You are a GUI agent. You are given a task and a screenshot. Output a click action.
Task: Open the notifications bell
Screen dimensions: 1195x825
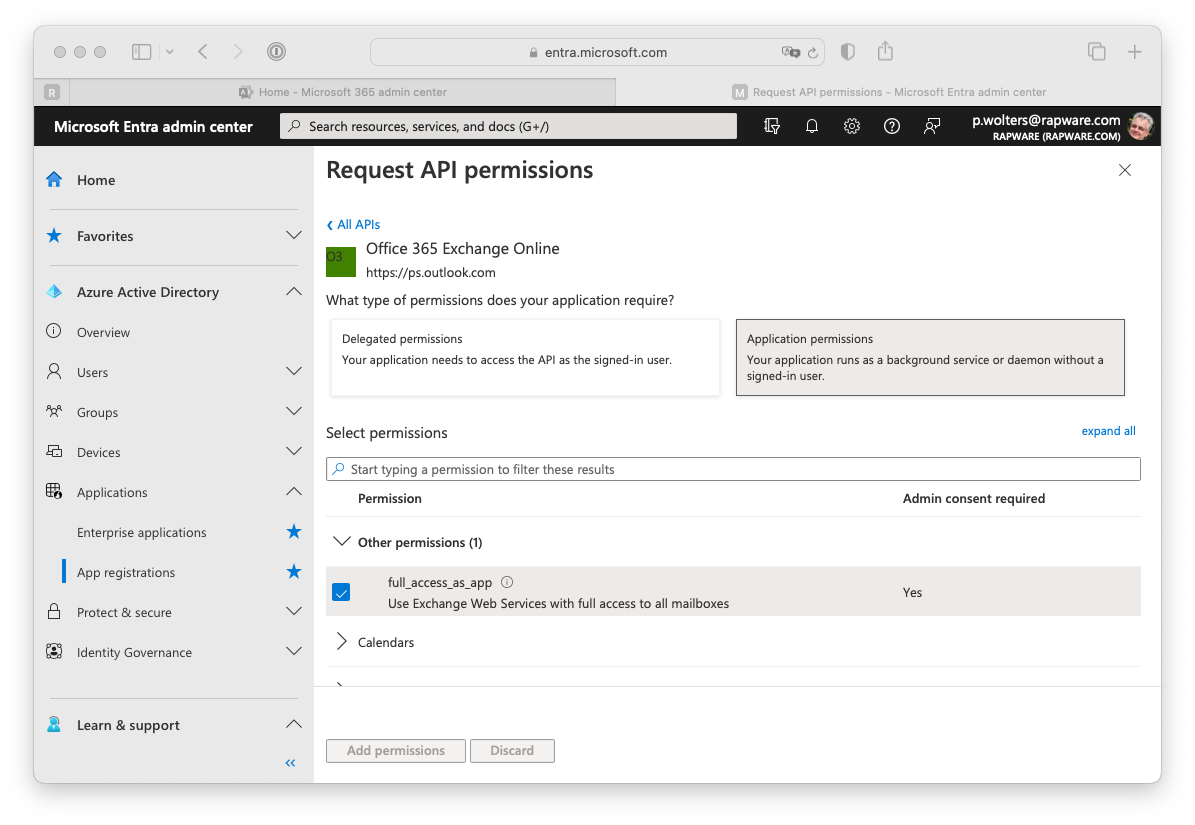pos(812,126)
